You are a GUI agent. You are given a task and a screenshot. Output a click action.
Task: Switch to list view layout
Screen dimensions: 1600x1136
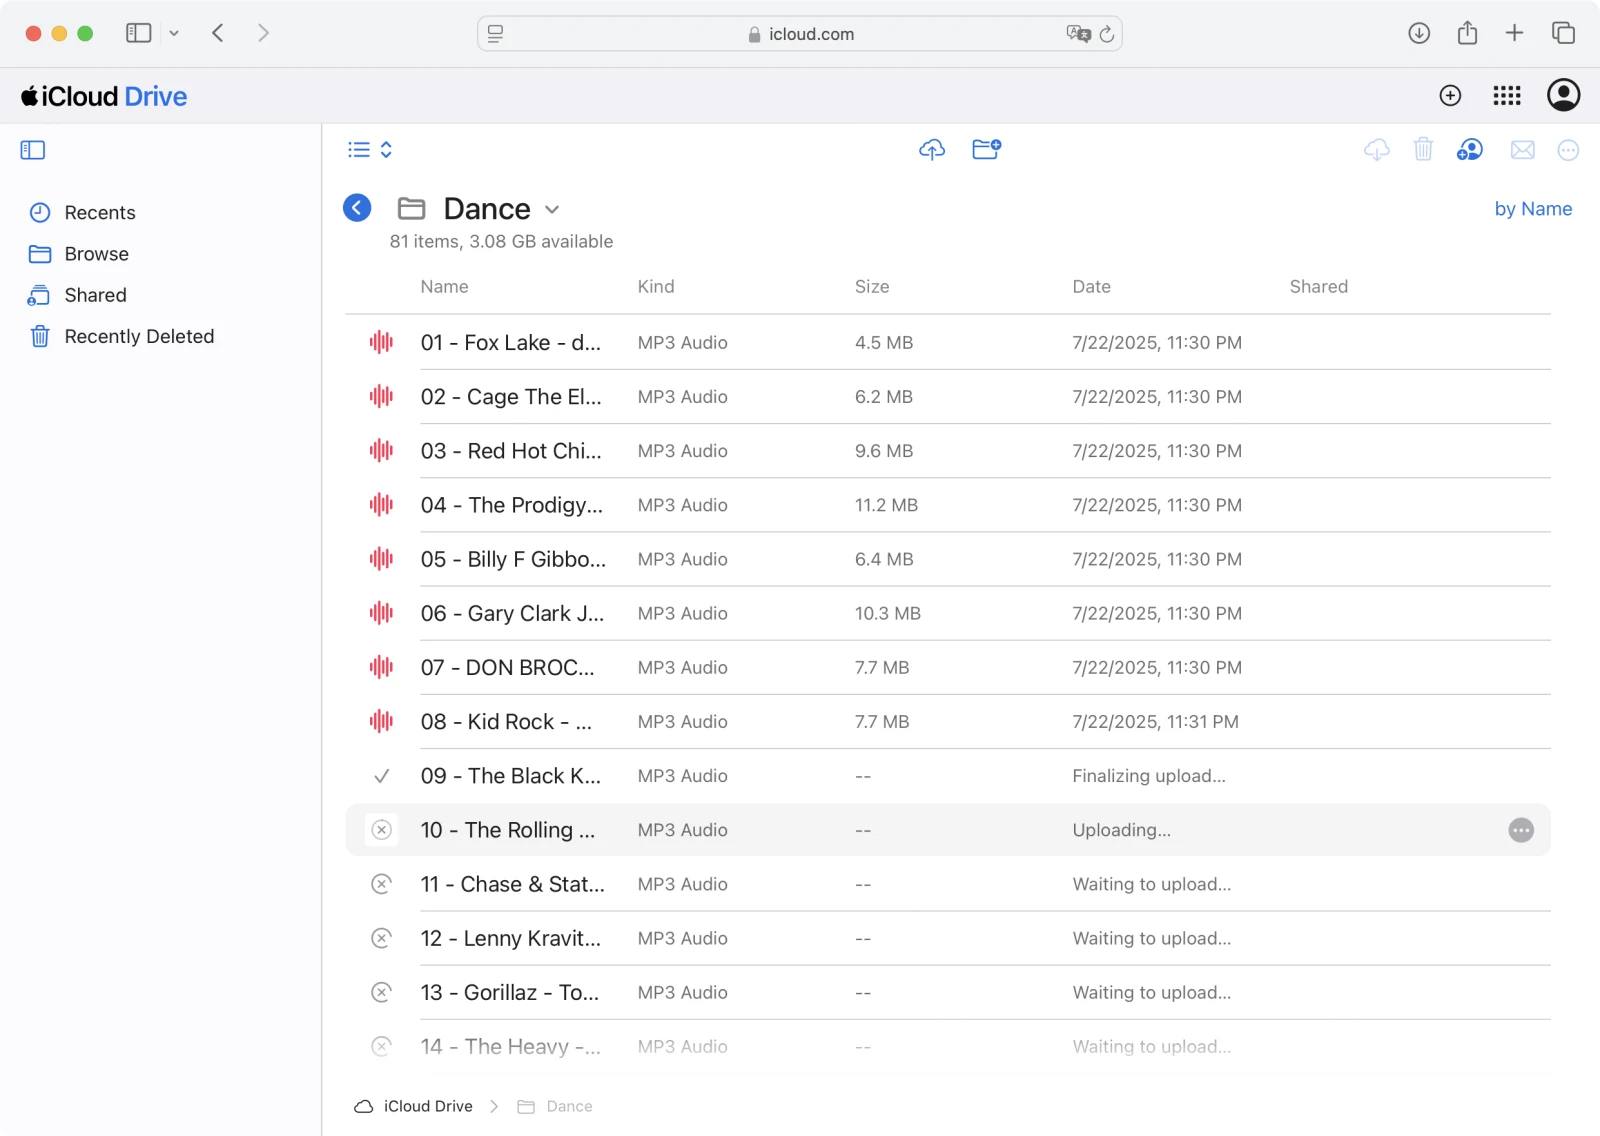[x=357, y=149]
